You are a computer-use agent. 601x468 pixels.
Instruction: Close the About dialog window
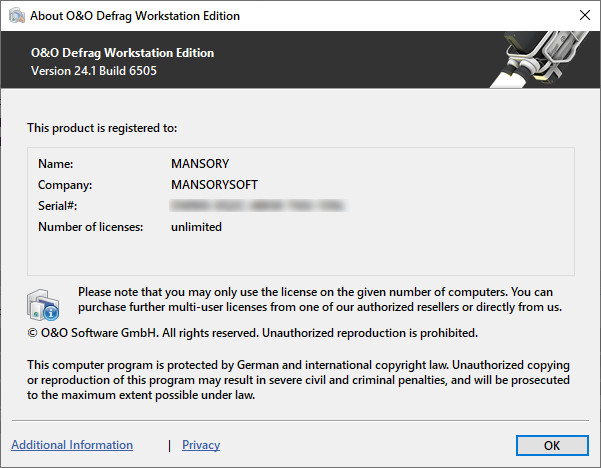(583, 16)
